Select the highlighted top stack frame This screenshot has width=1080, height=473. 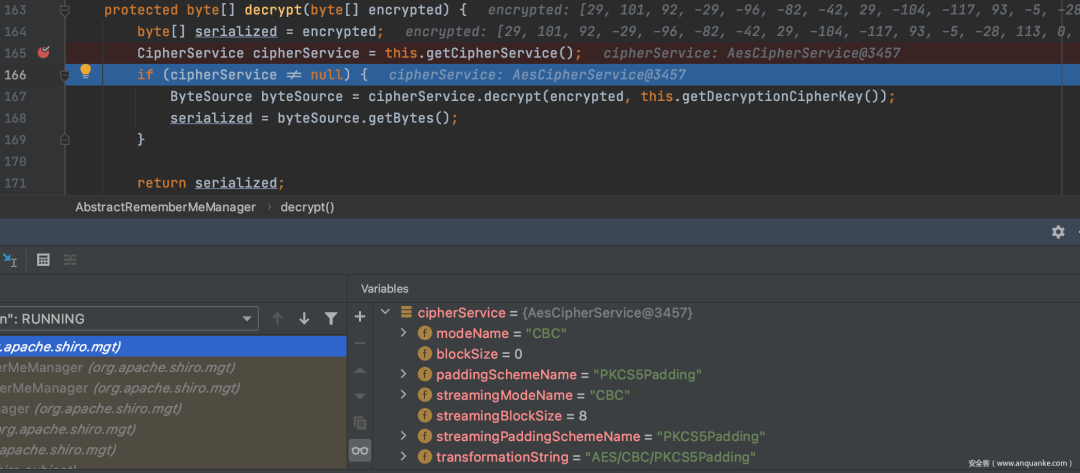[x=173, y=346]
